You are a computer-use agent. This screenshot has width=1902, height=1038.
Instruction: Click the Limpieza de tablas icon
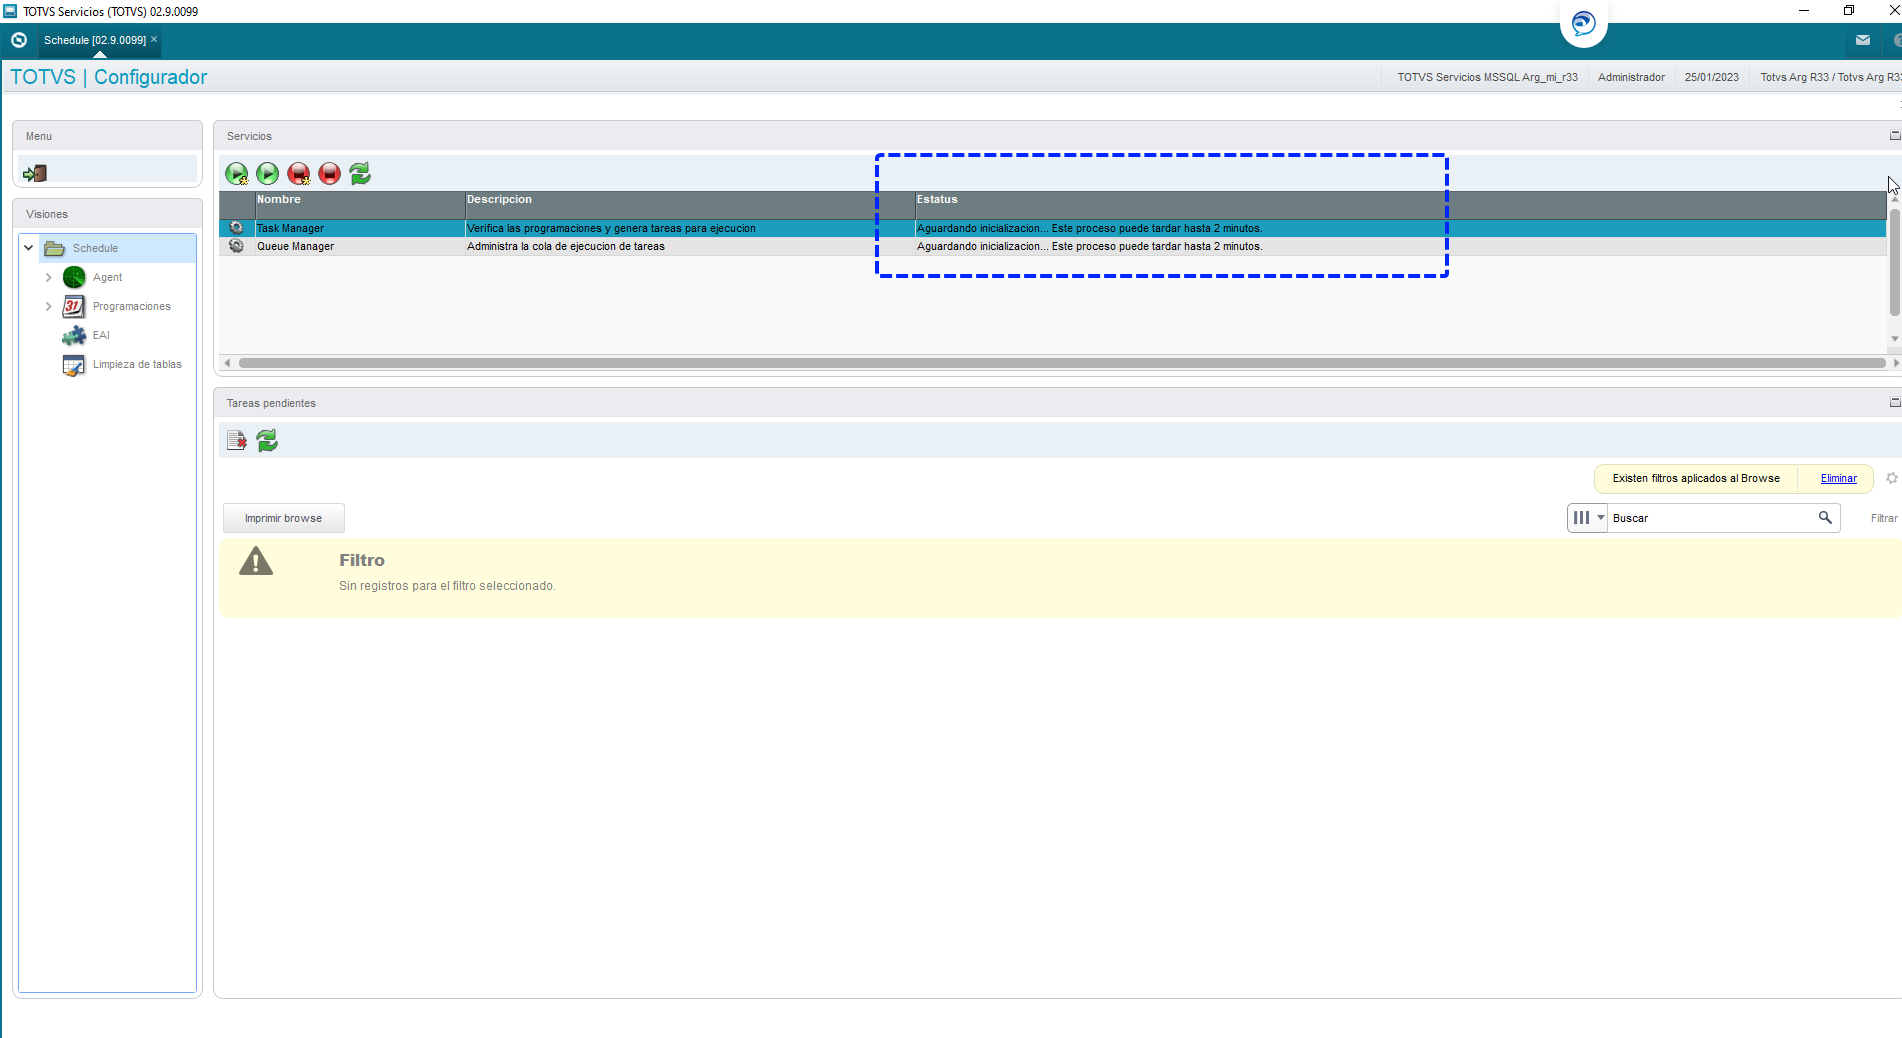[74, 365]
